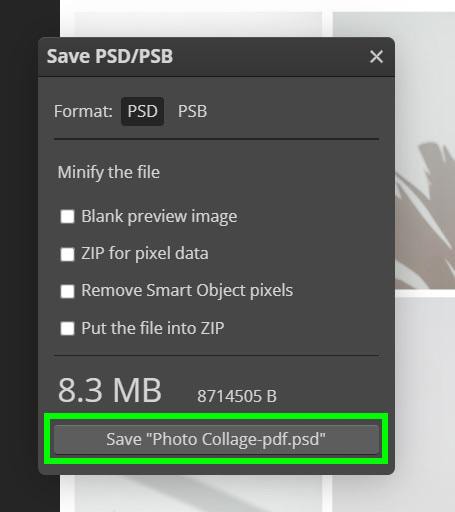The image size is (455, 512).
Task: Click the "Put the file into ZIP" label
Action: pyautogui.click(x=153, y=328)
